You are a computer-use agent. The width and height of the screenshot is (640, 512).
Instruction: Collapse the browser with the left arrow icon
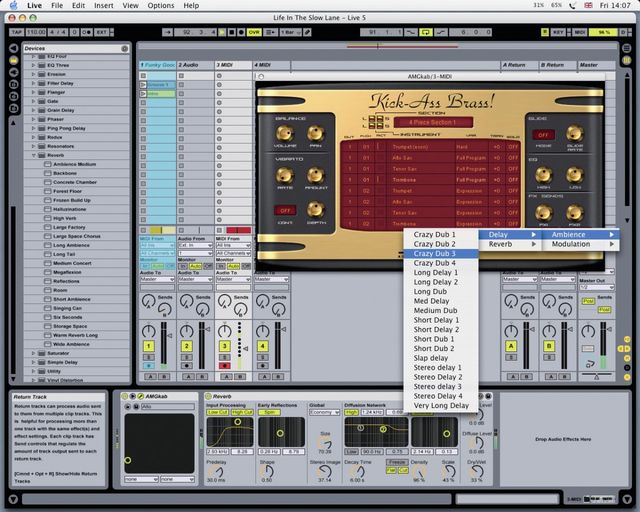tap(13, 48)
